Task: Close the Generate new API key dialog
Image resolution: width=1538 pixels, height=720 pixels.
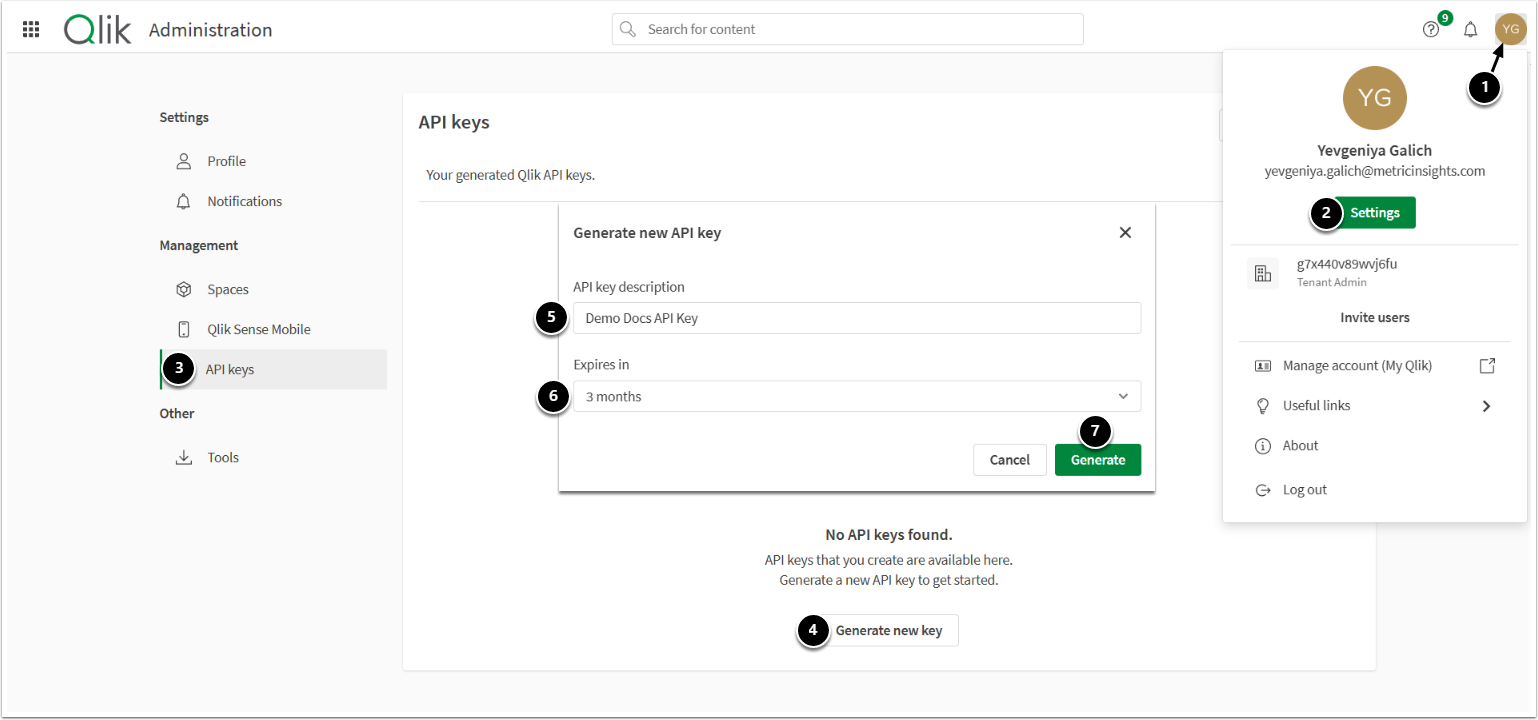Action: tap(1125, 233)
